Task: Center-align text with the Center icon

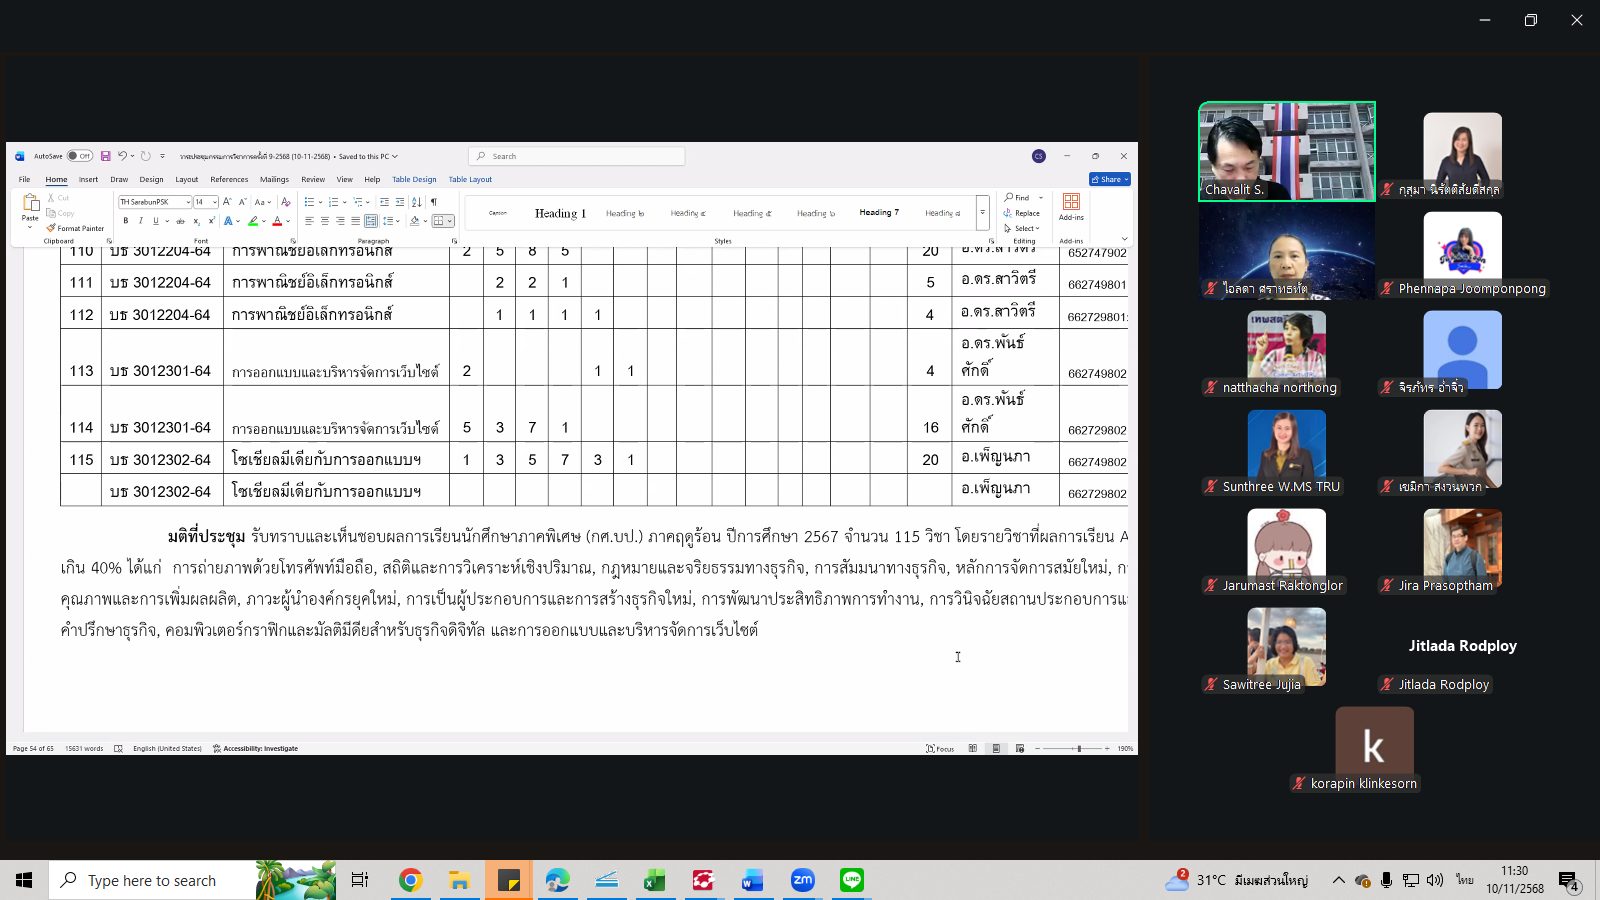Action: click(324, 221)
